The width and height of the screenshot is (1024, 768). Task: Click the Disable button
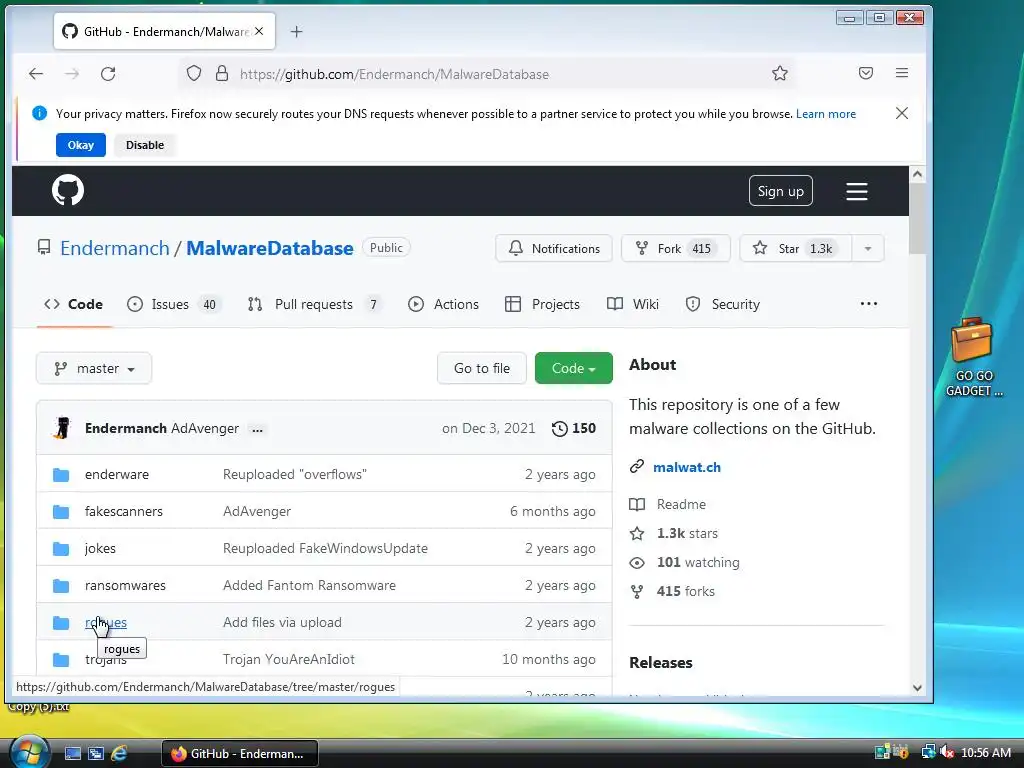(145, 145)
